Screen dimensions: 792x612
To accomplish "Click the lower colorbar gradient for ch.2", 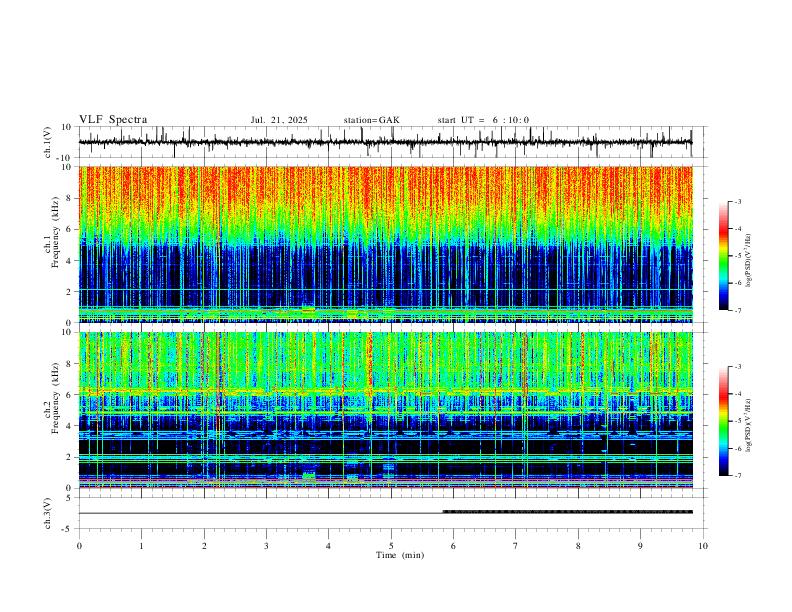I will click(x=723, y=421).
